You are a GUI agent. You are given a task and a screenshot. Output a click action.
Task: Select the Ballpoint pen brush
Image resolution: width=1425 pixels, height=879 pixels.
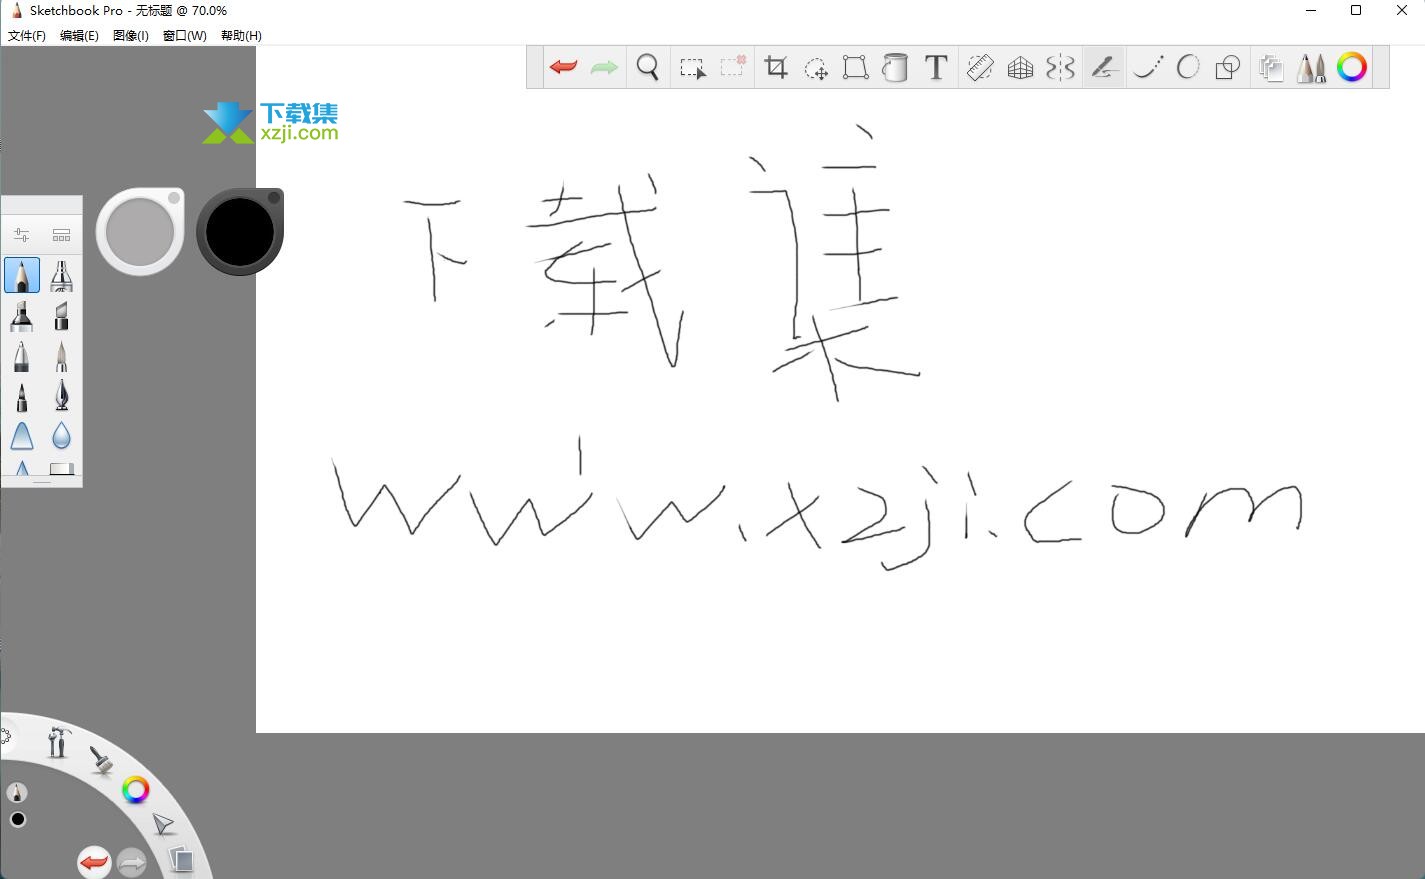pos(21,356)
